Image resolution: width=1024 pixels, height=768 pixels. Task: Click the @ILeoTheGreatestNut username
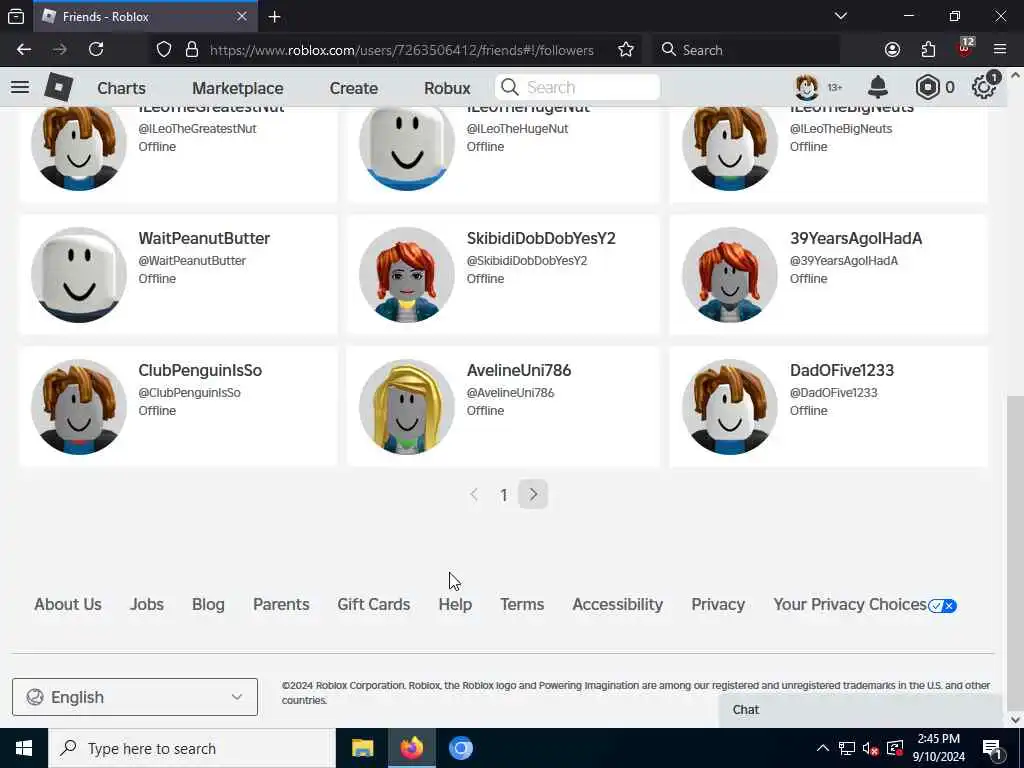pyautogui.click(x=197, y=129)
